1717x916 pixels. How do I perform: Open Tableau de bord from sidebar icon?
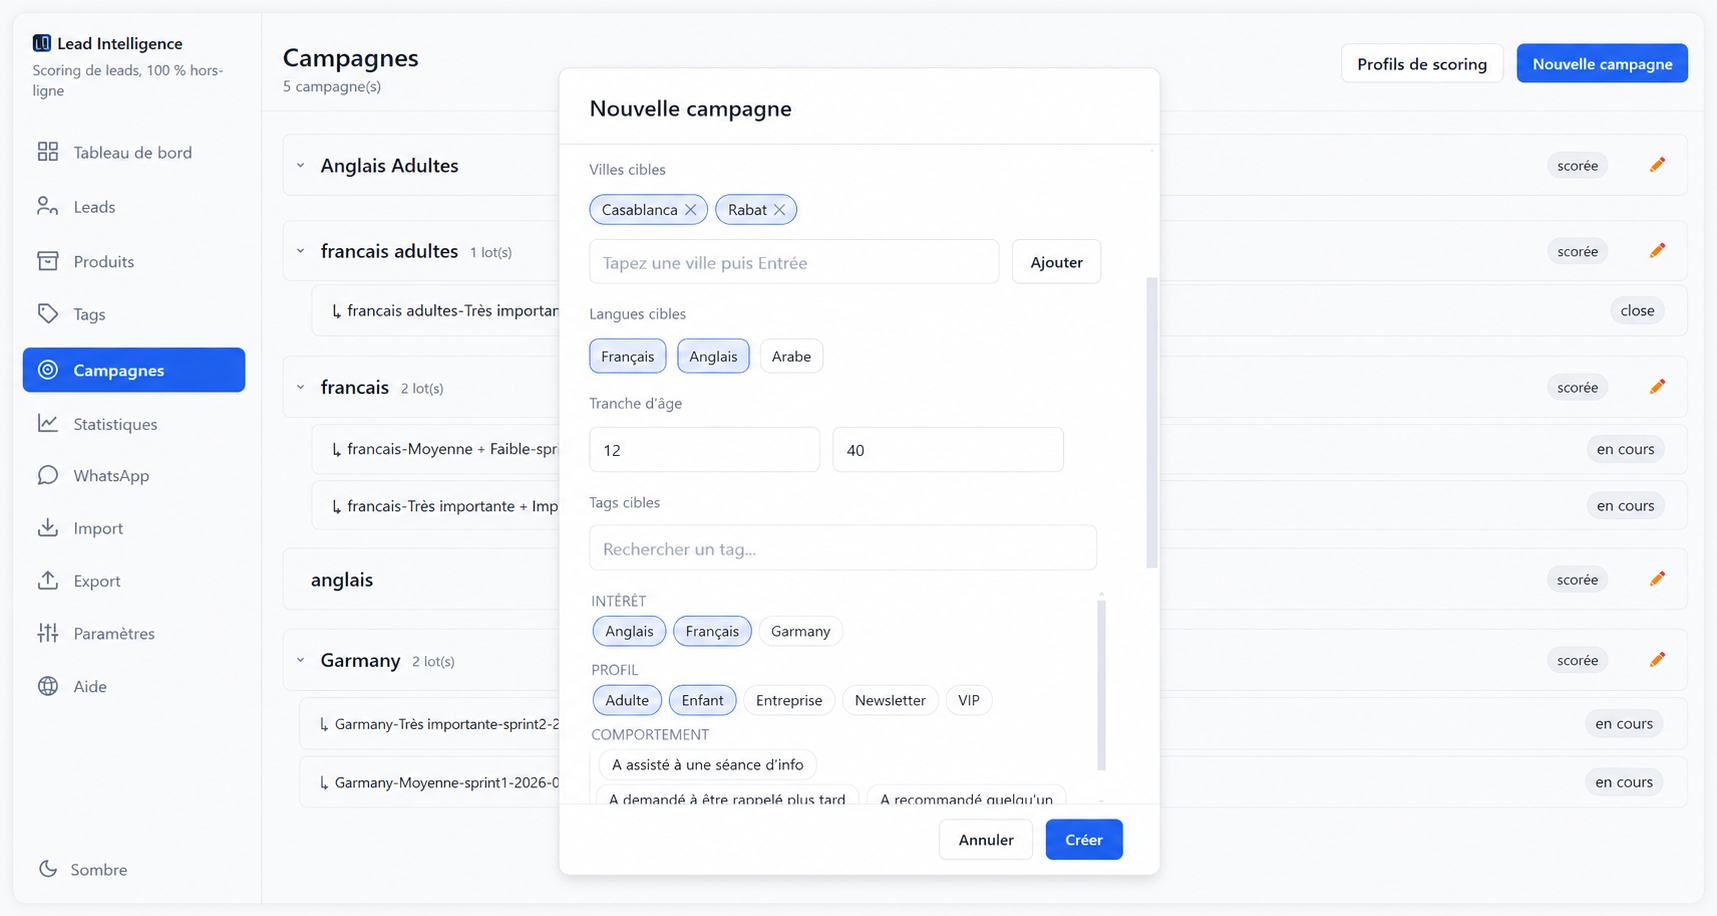click(x=48, y=152)
